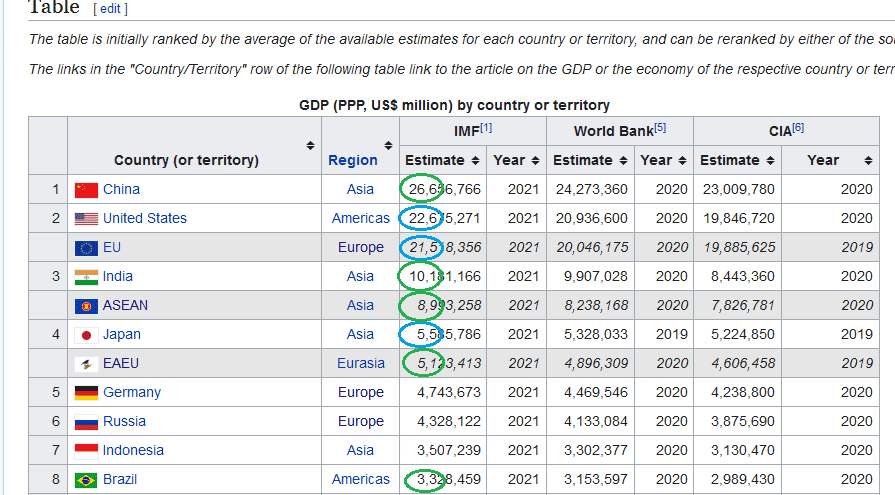
Task: Open the Brazil country link
Action: [120, 479]
